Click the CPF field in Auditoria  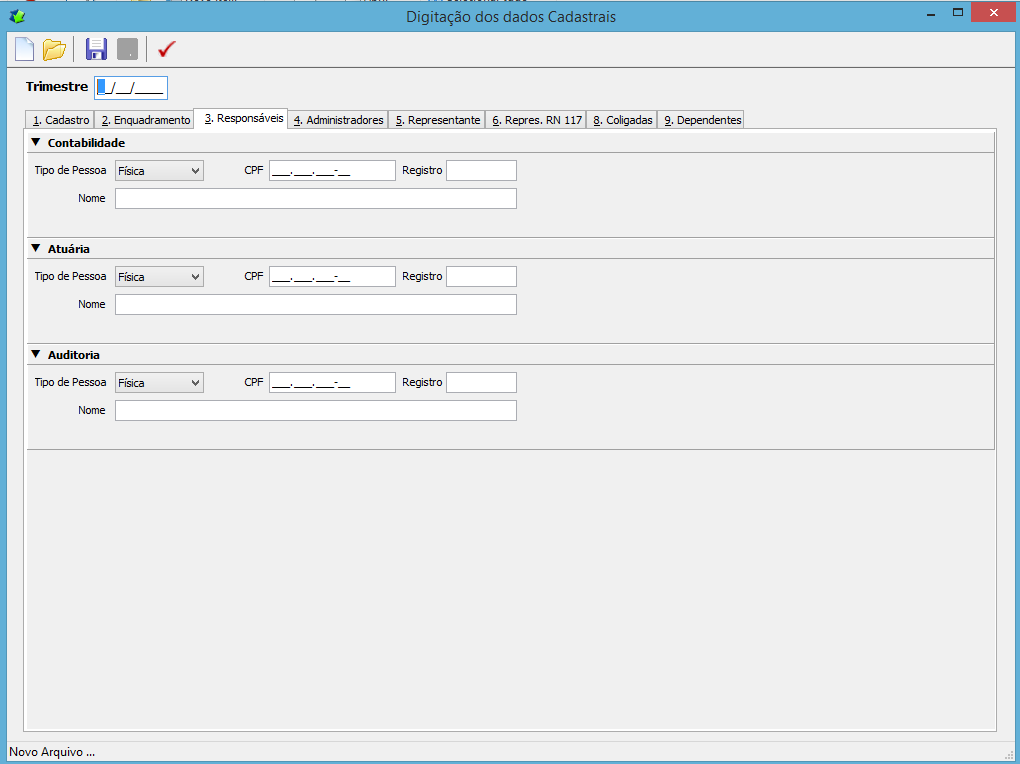tap(332, 383)
